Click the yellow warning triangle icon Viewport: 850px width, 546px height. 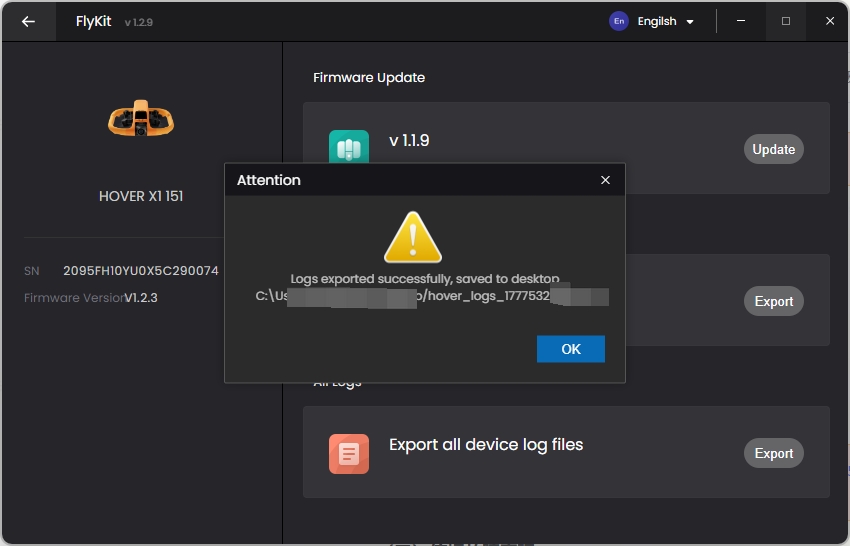(x=413, y=237)
